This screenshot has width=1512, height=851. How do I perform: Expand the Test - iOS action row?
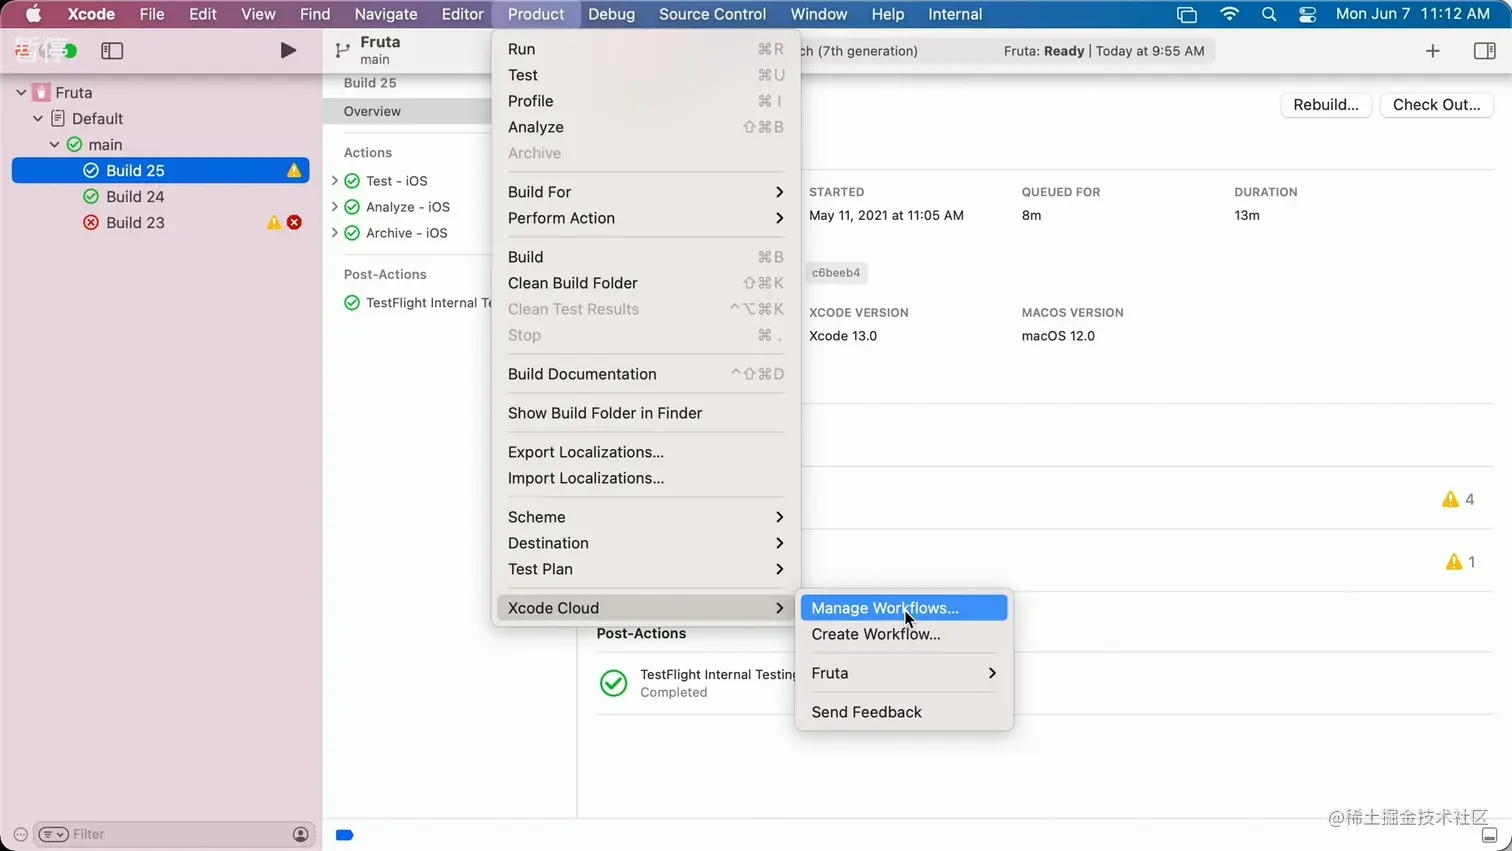pos(335,181)
